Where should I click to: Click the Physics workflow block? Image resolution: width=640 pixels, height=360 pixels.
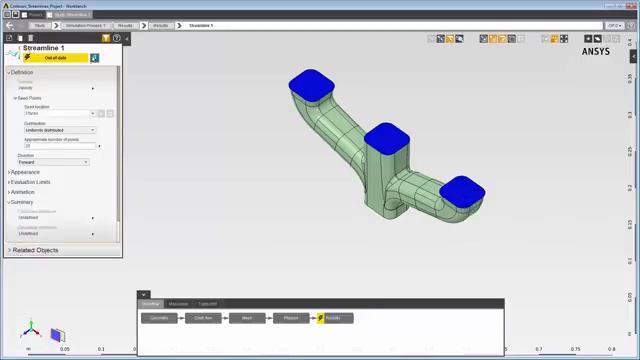[291, 318]
